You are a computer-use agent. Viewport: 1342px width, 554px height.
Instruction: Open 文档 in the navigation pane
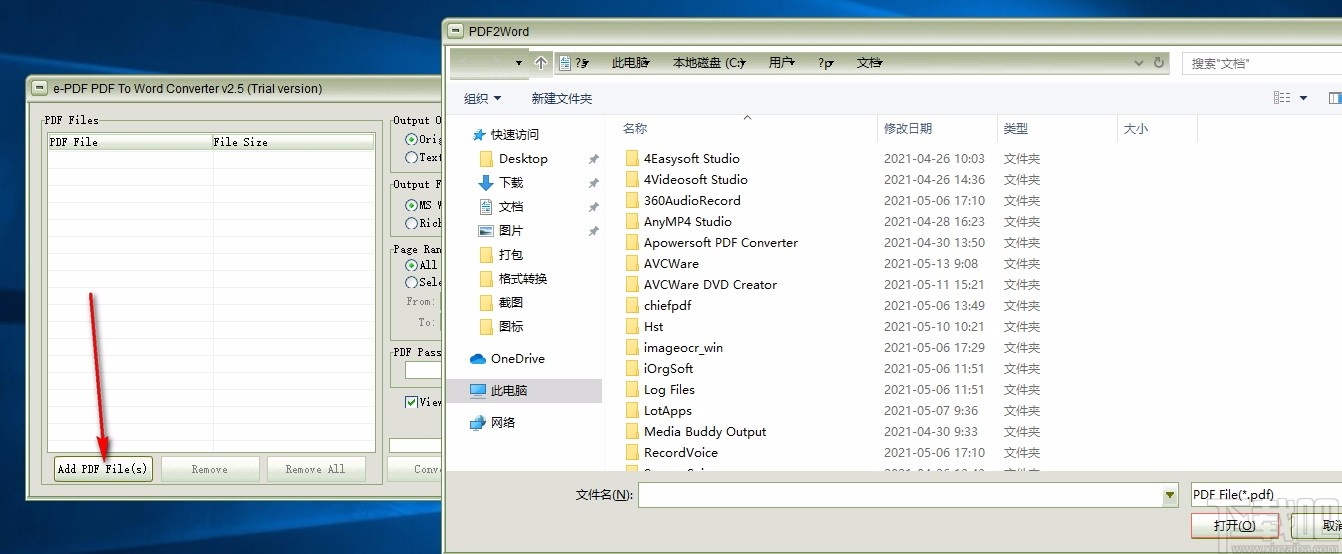coord(511,206)
